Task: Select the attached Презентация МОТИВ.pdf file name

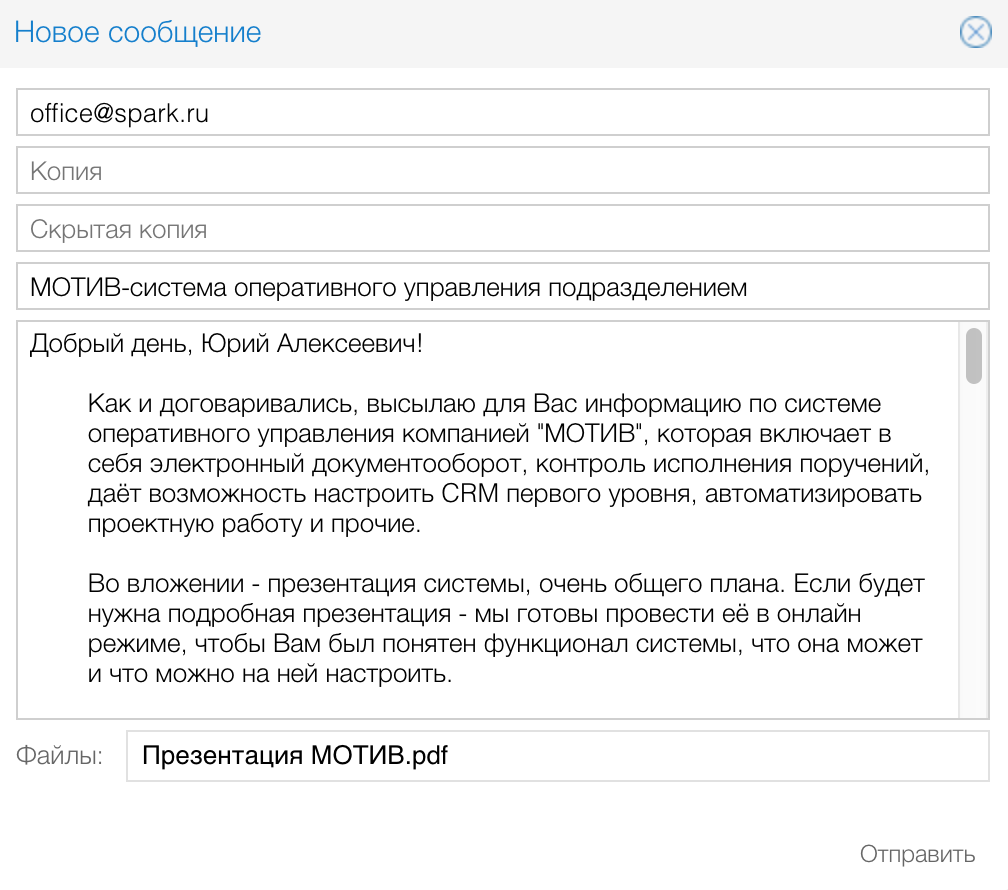Action: [294, 755]
